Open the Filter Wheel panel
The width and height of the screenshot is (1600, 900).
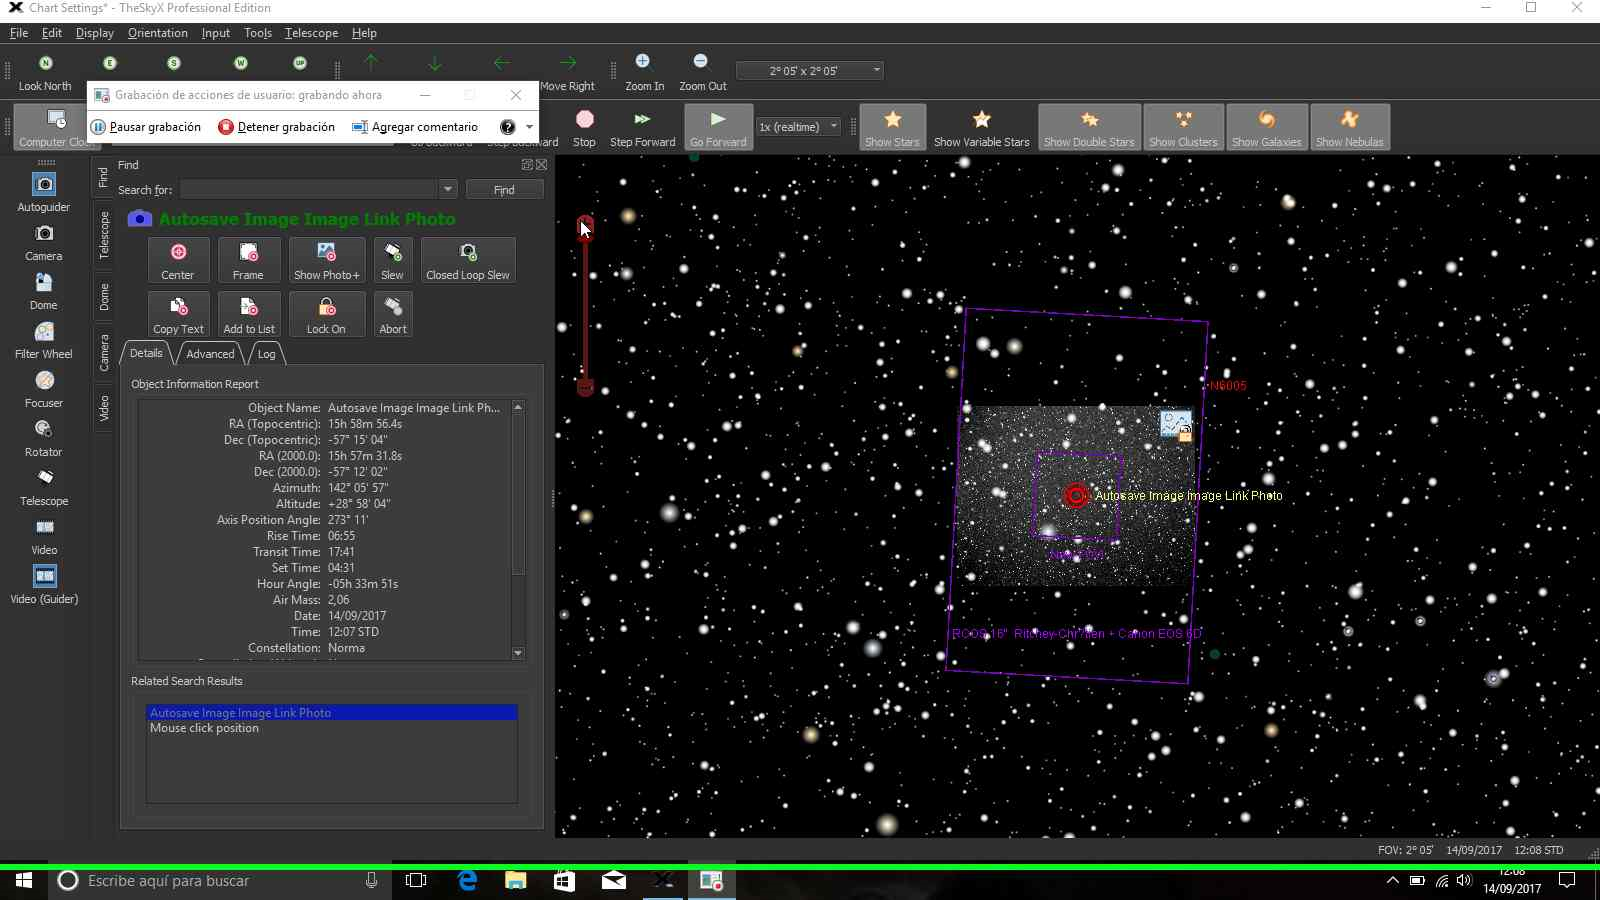(44, 339)
